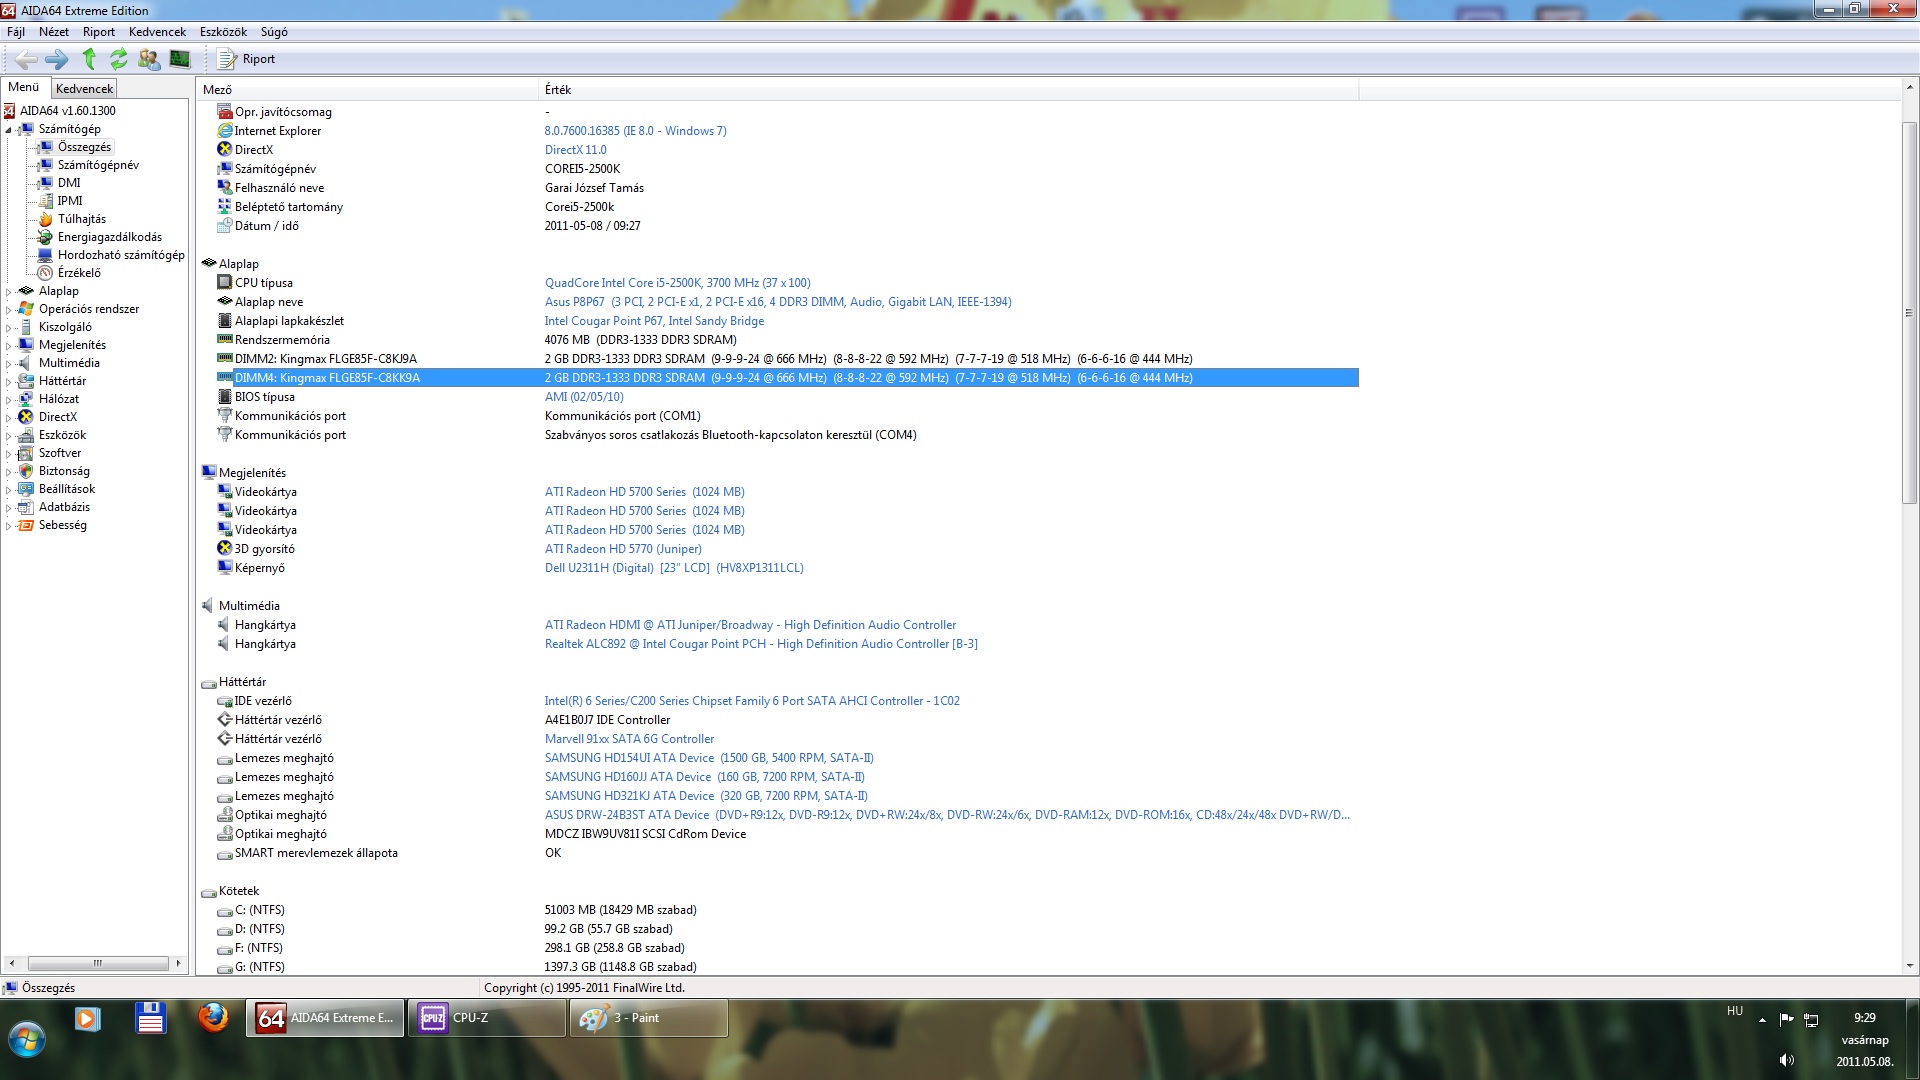The height and width of the screenshot is (1080, 1920).
Task: Expand the Hálózat tree node
Action: pos(8,399)
